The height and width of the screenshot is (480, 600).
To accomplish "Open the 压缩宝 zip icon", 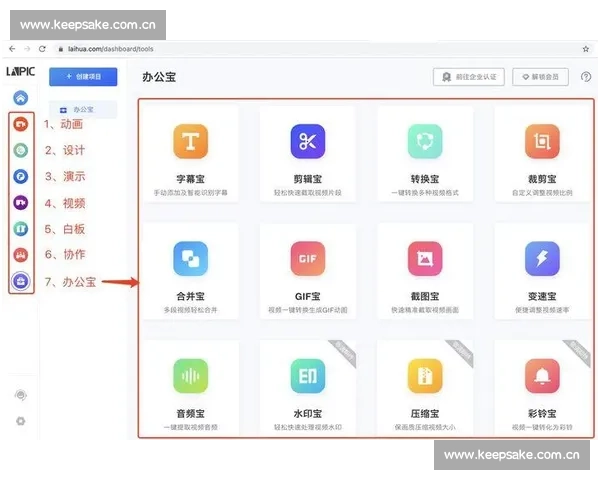I will (x=425, y=376).
